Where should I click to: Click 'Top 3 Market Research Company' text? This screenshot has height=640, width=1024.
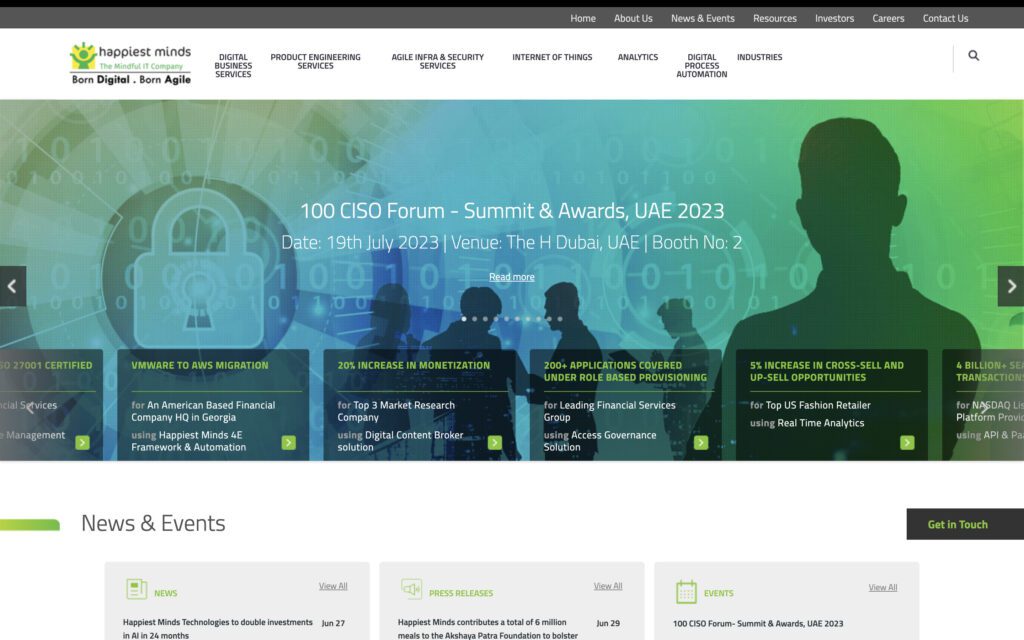tap(396, 411)
